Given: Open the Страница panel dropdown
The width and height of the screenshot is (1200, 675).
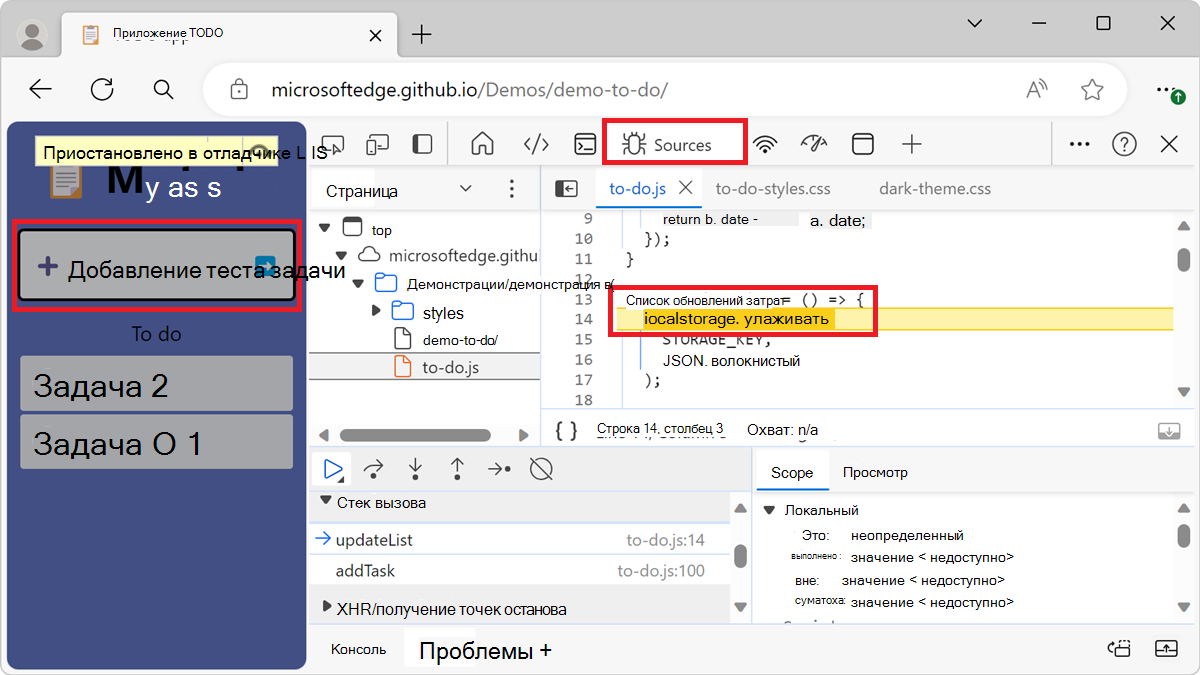Looking at the screenshot, I should (464, 188).
